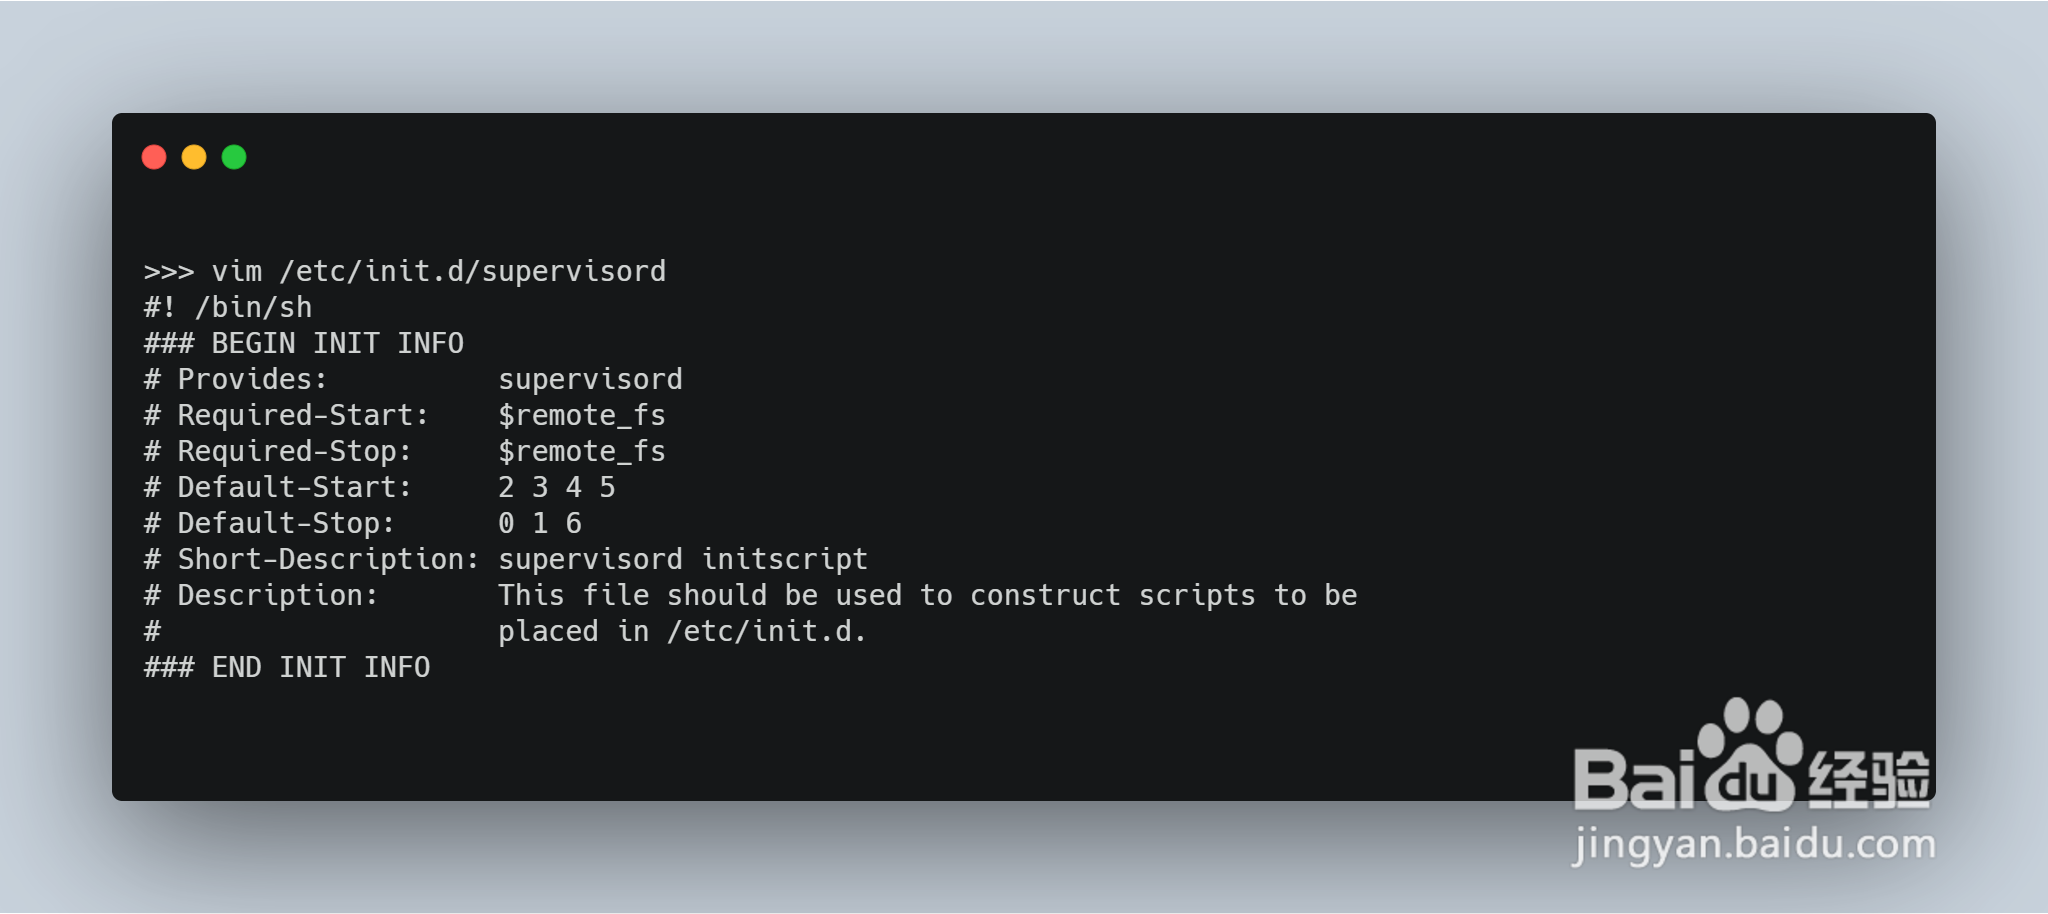This screenshot has height=914, width=2048.
Task: Click the ### BEGIN INIT INFO line
Action: click(304, 343)
